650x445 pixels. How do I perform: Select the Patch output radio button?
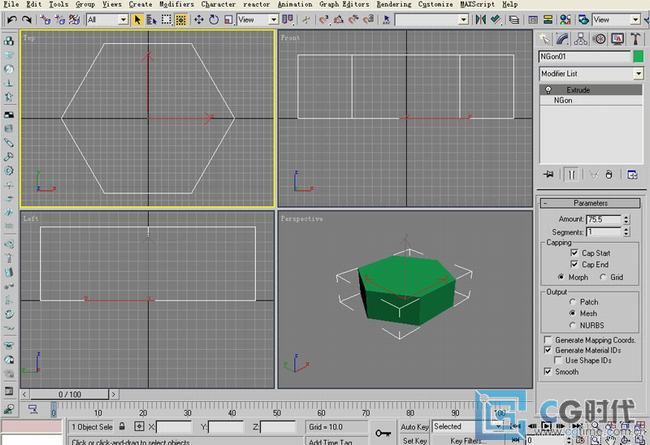pos(572,302)
